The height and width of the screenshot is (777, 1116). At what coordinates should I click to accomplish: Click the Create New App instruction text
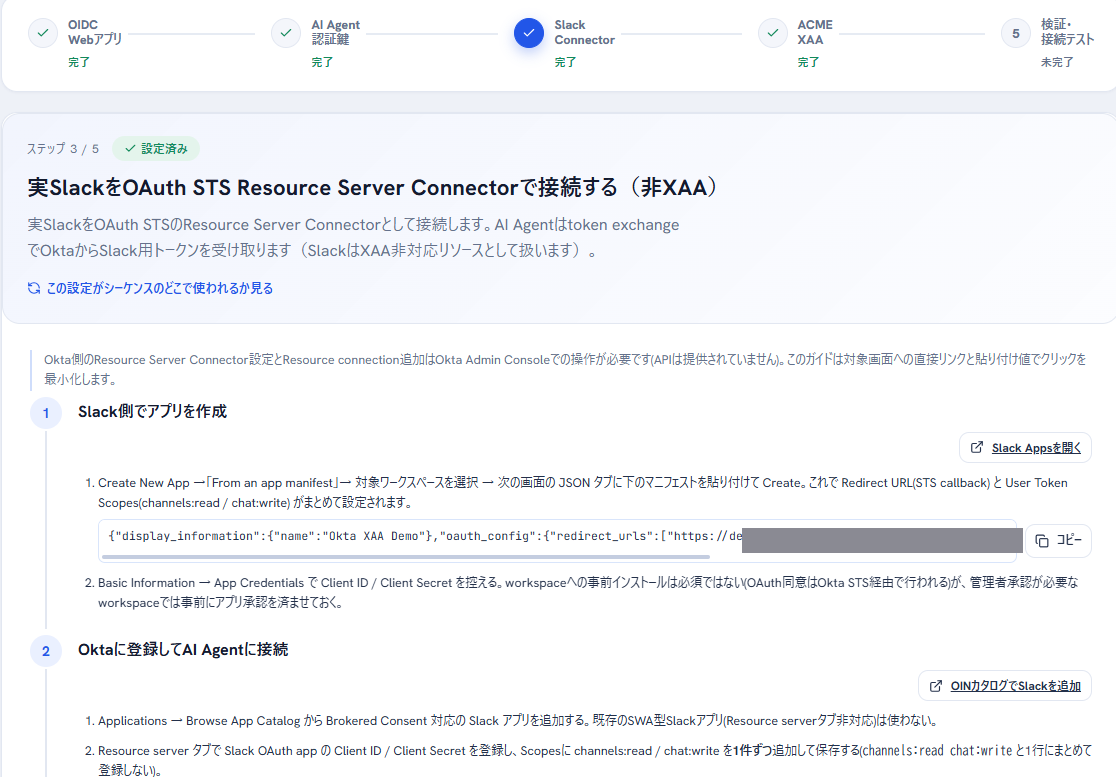tap(583, 492)
